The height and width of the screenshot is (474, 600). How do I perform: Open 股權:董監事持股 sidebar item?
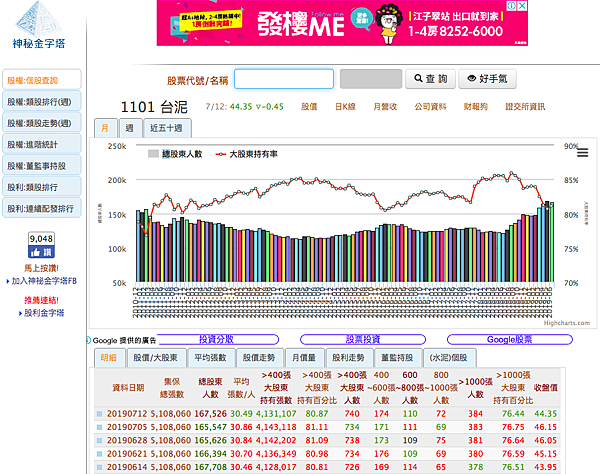42,166
